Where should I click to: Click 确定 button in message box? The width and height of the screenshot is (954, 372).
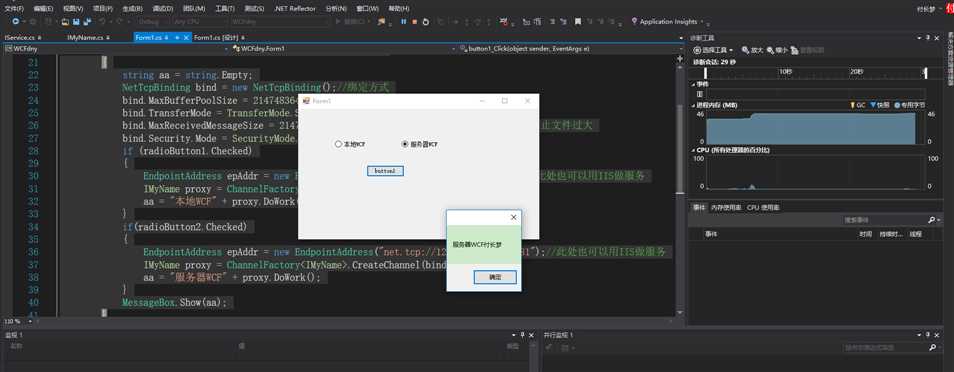pyautogui.click(x=495, y=277)
